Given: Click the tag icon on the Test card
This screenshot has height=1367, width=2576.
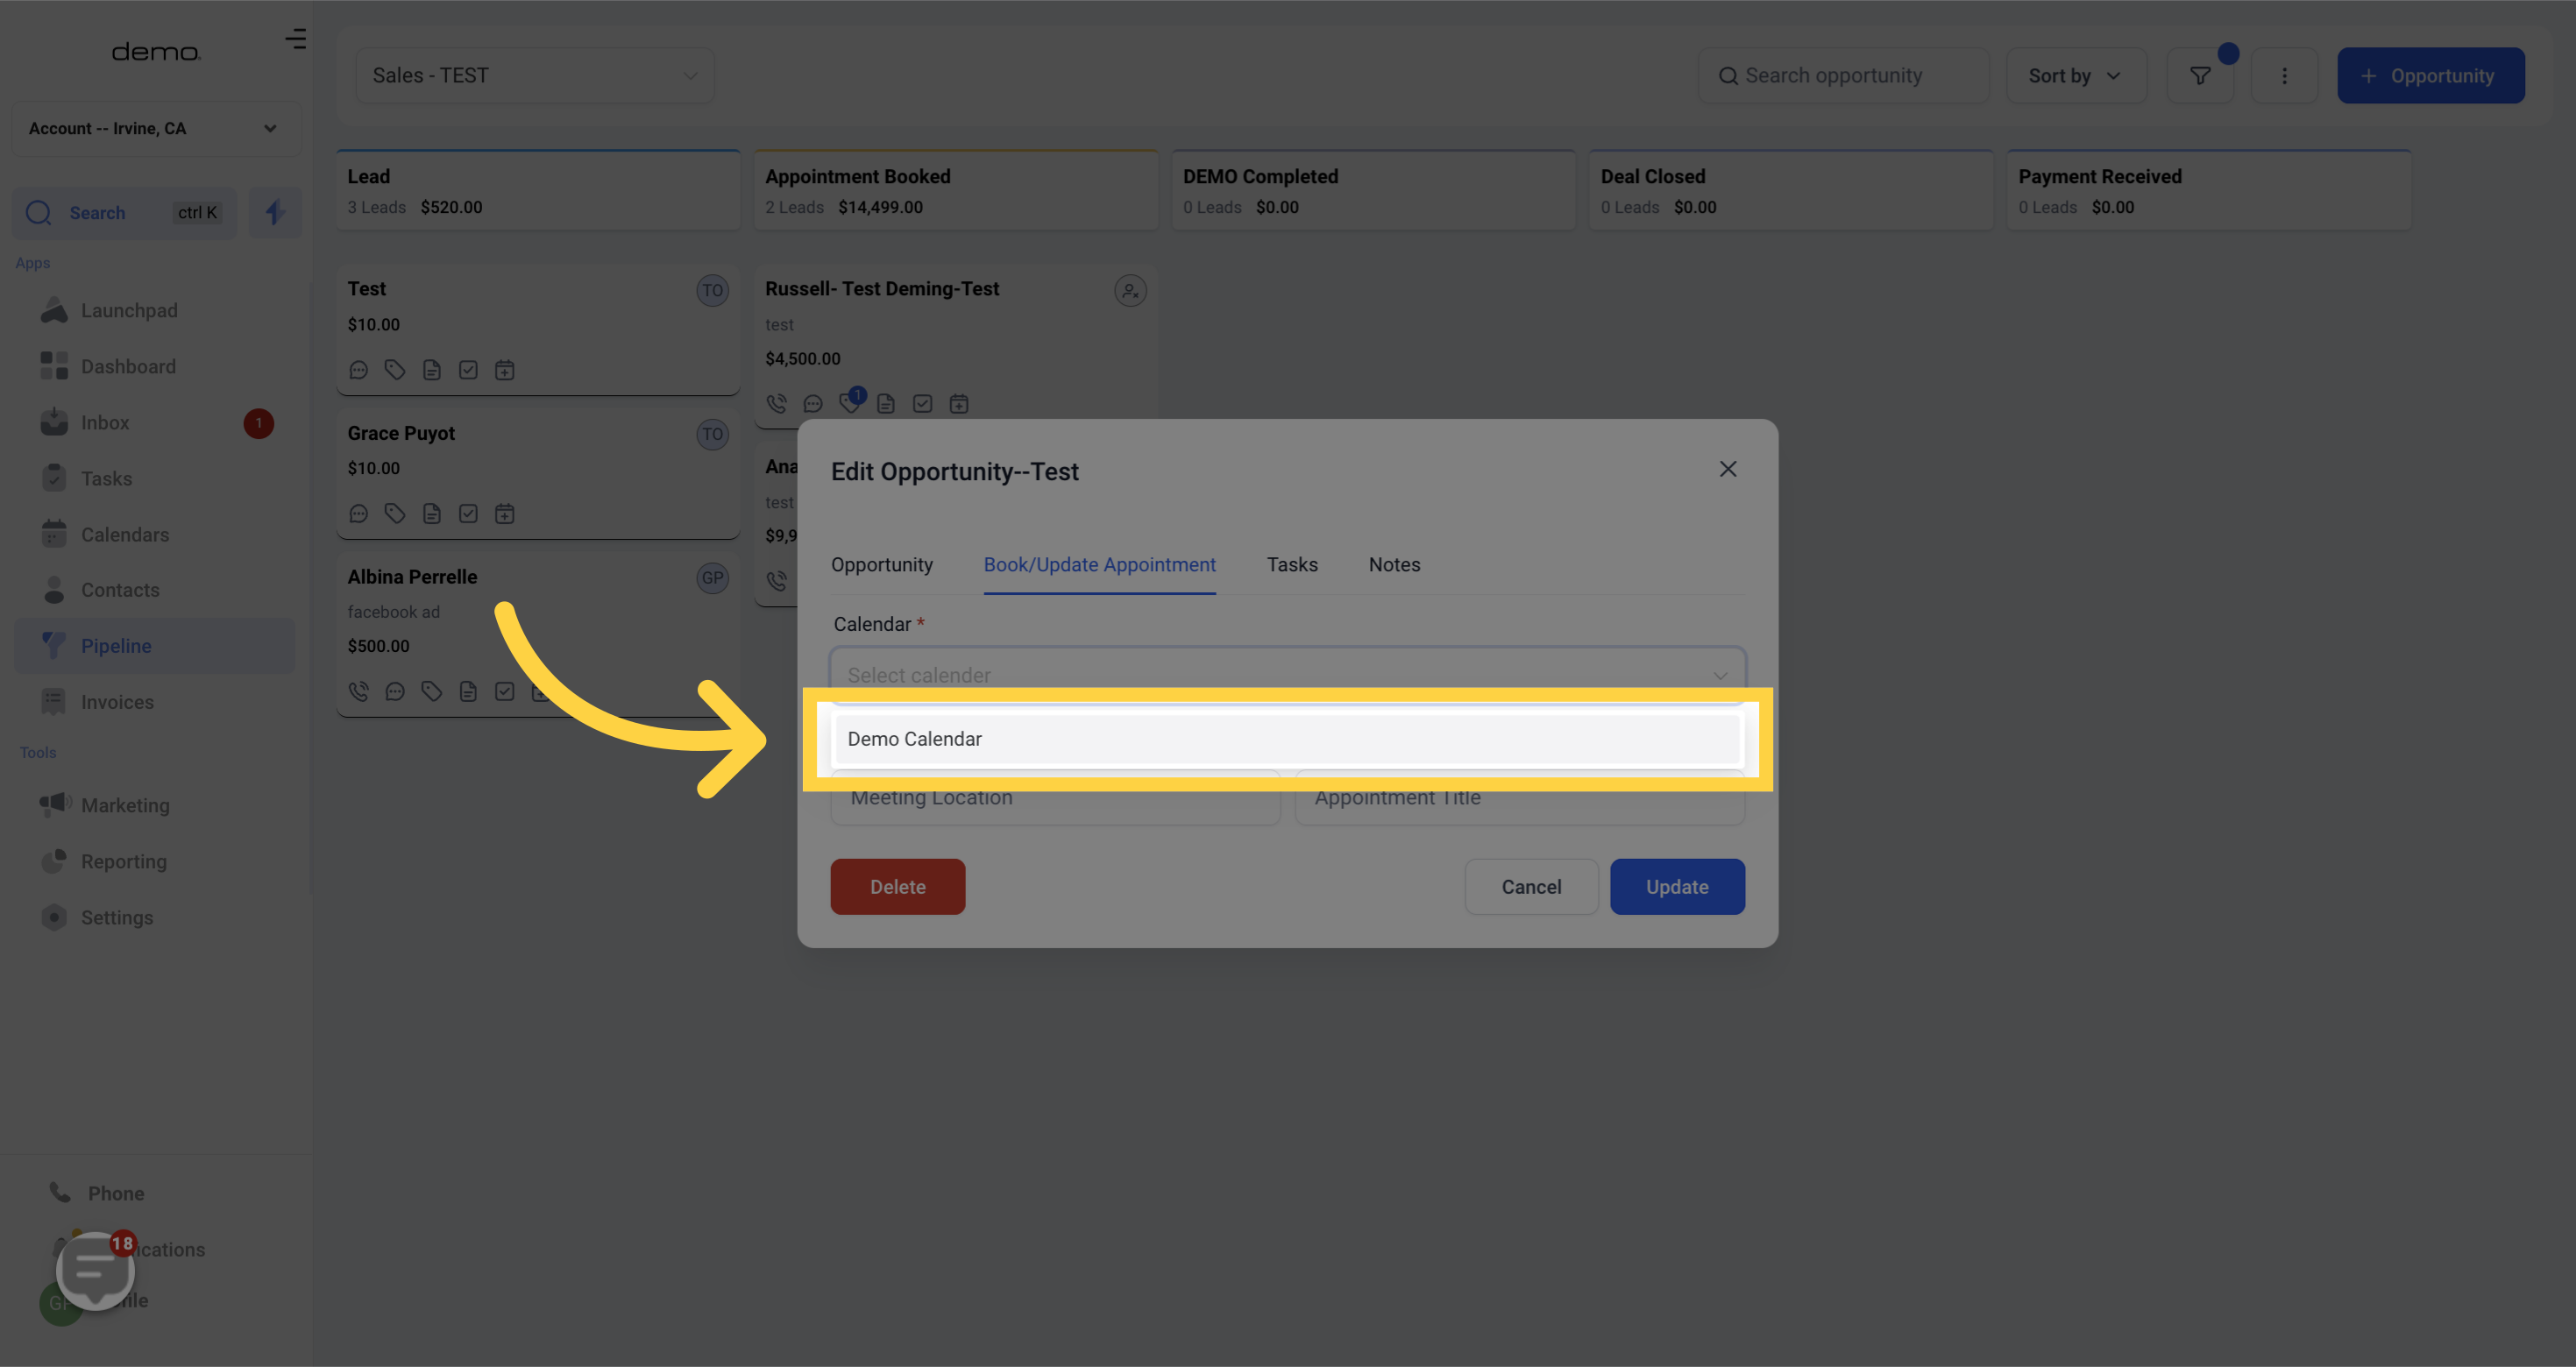Looking at the screenshot, I should 395,370.
